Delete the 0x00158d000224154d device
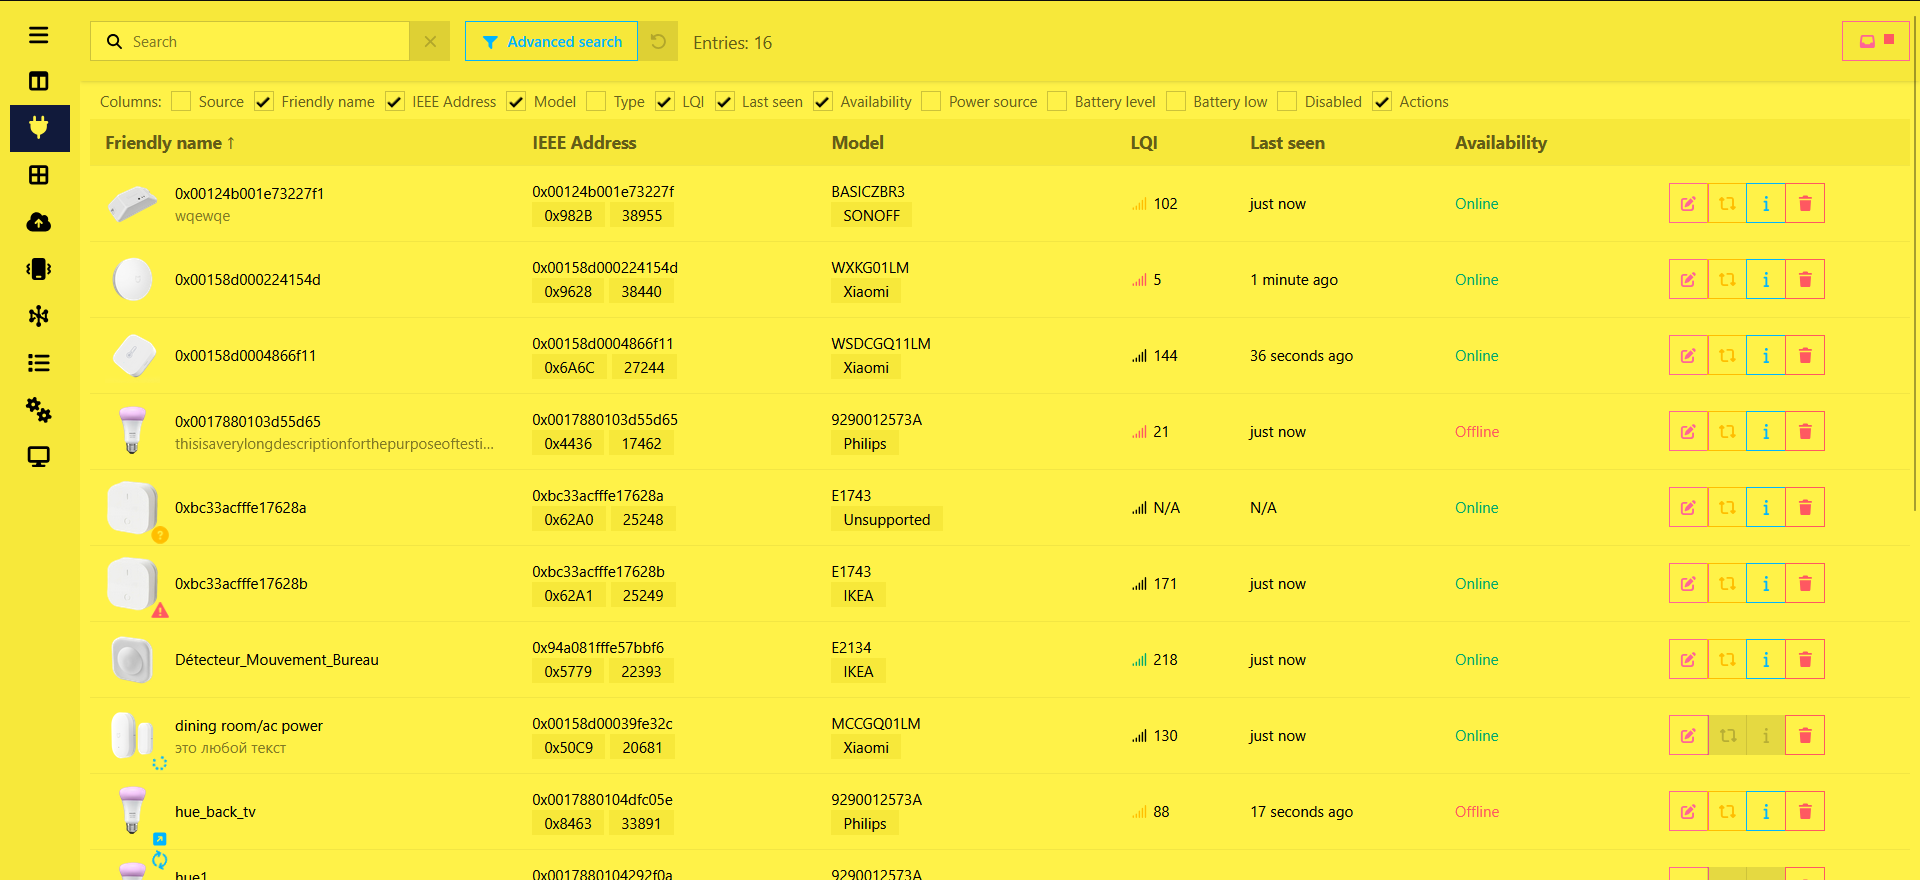This screenshot has width=1920, height=880. coord(1805,279)
